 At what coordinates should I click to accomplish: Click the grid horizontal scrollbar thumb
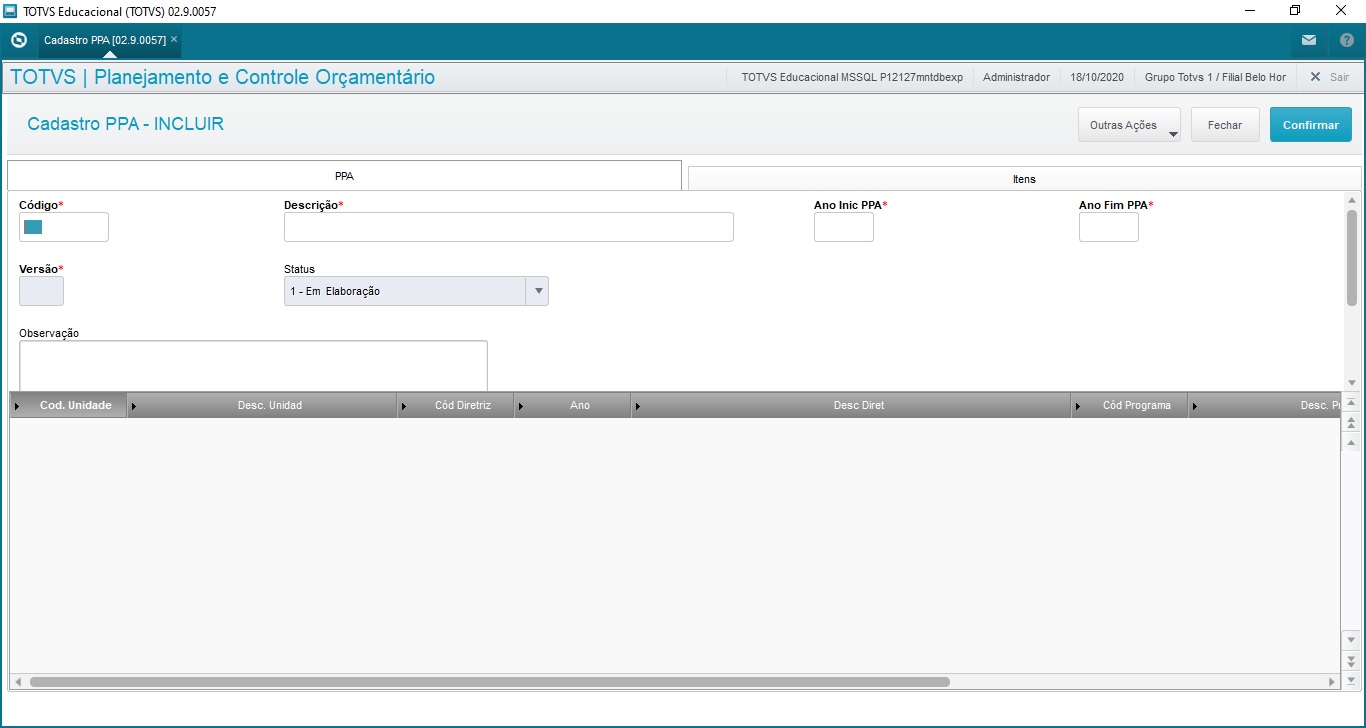[x=489, y=682]
